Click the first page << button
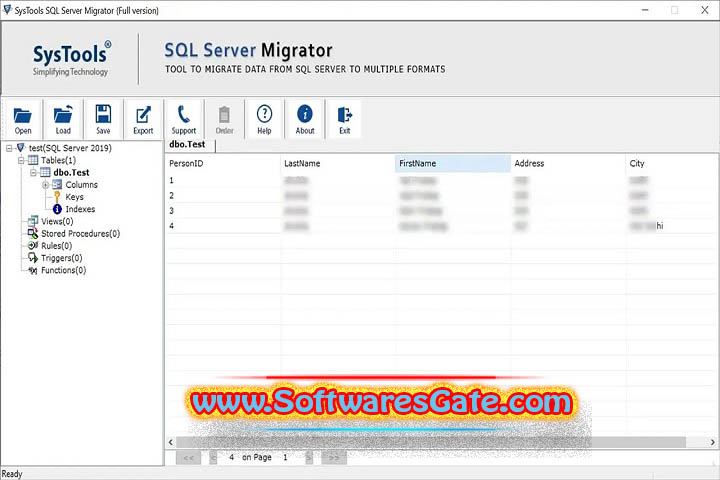 coord(188,457)
